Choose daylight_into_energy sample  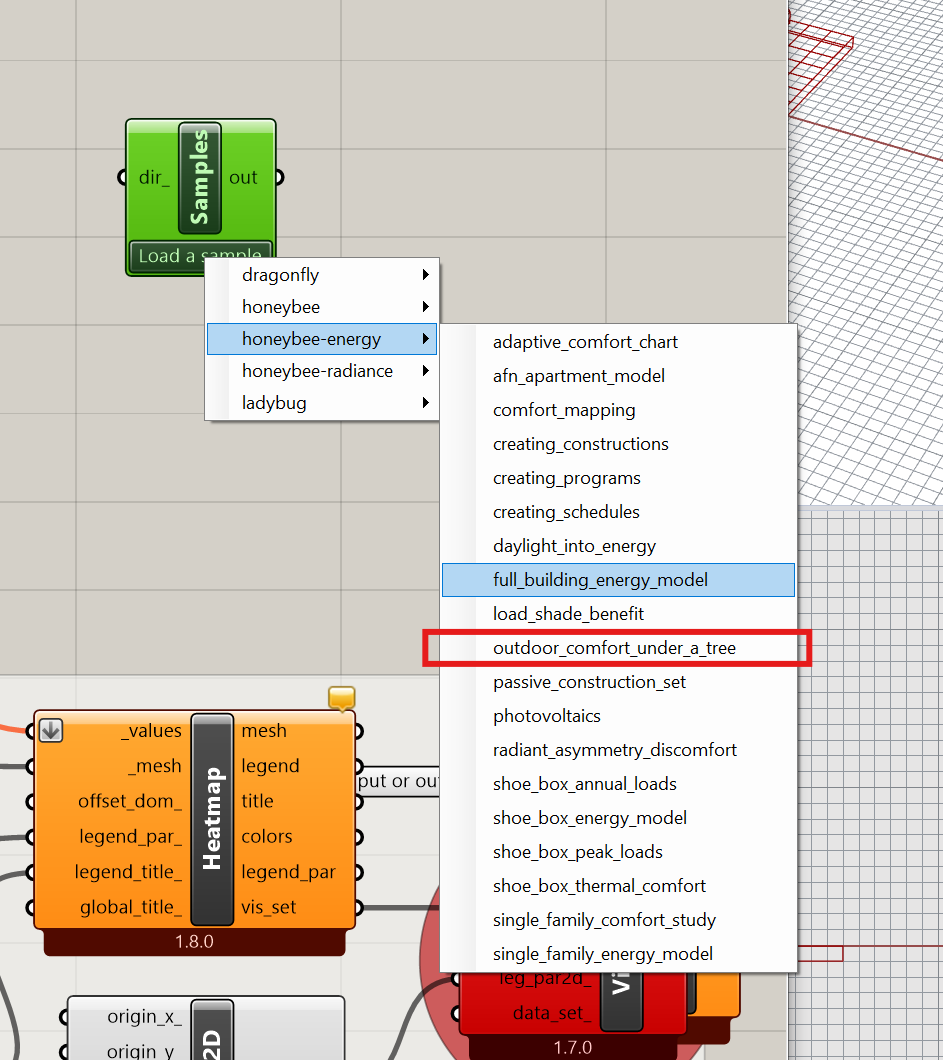coord(618,546)
